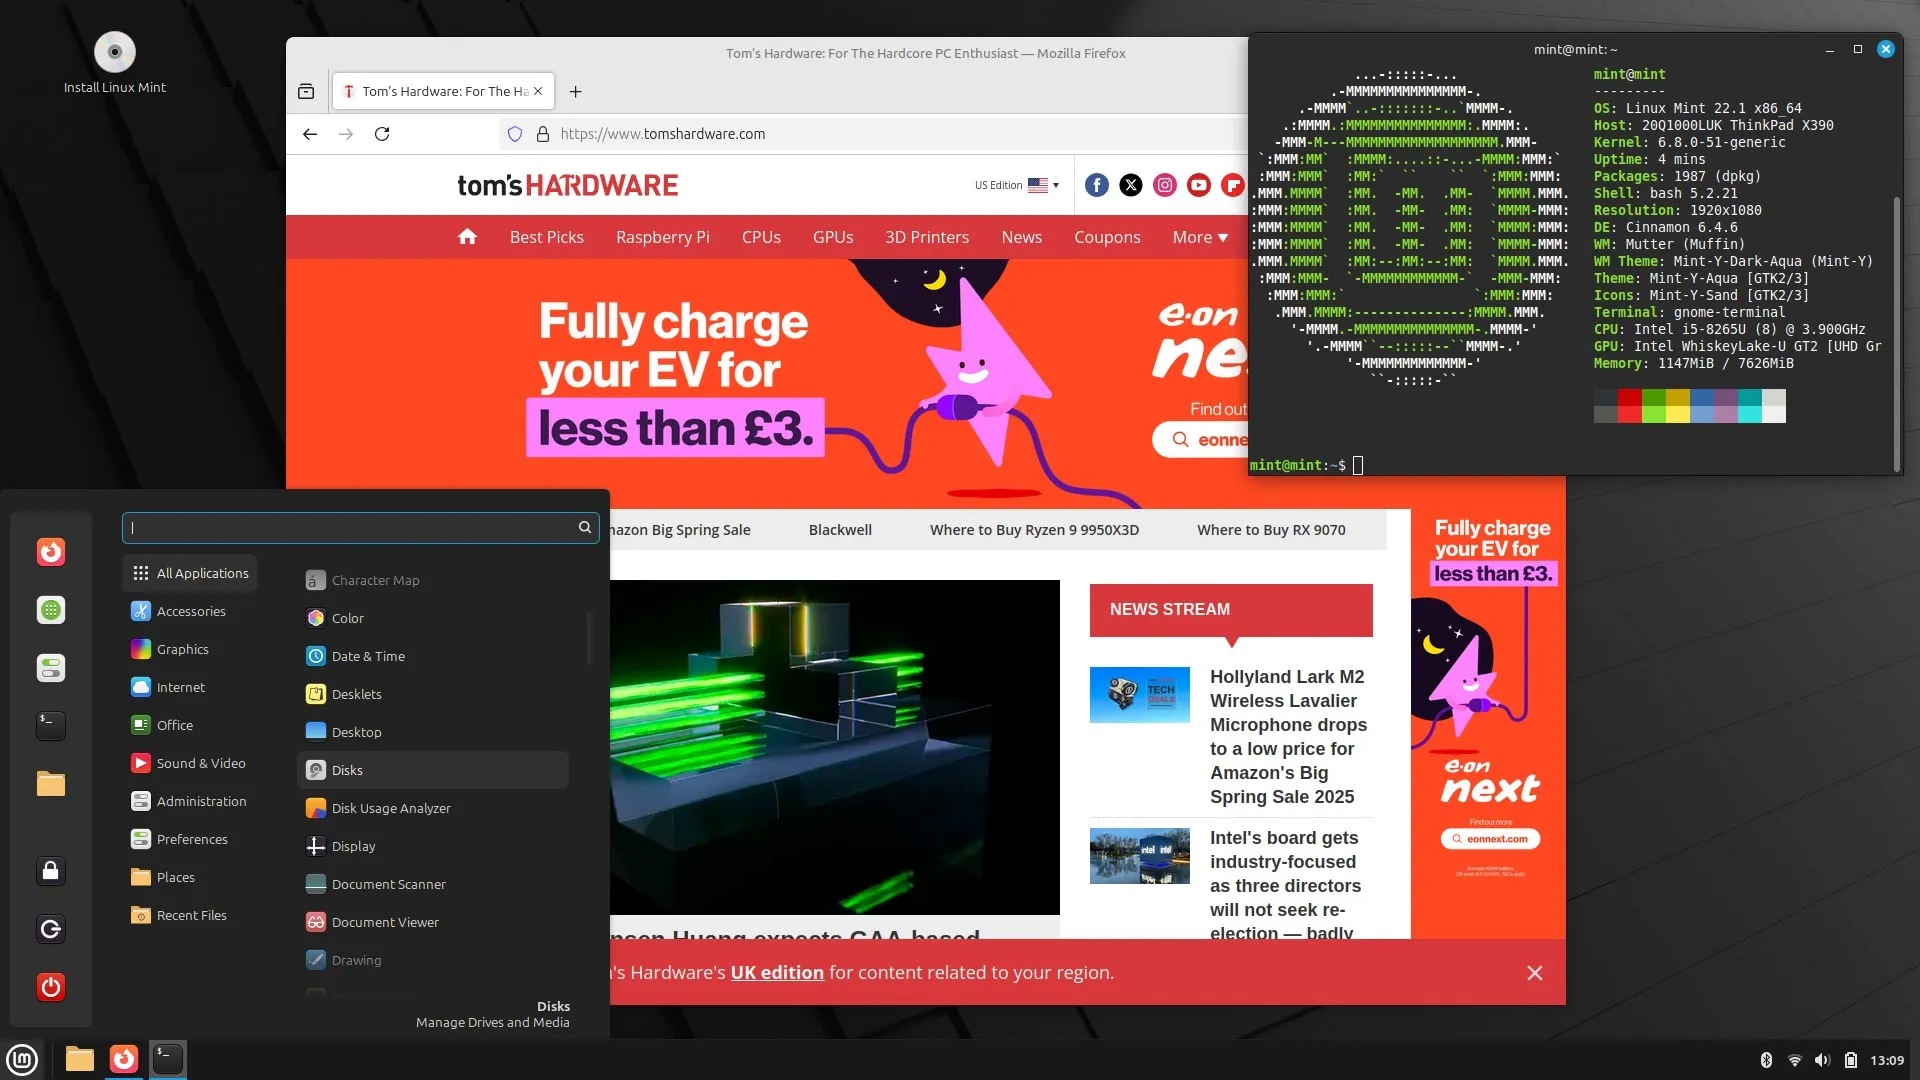Open the US Edition selector dropdown
This screenshot has height=1080, width=1920.
[x=1017, y=185]
